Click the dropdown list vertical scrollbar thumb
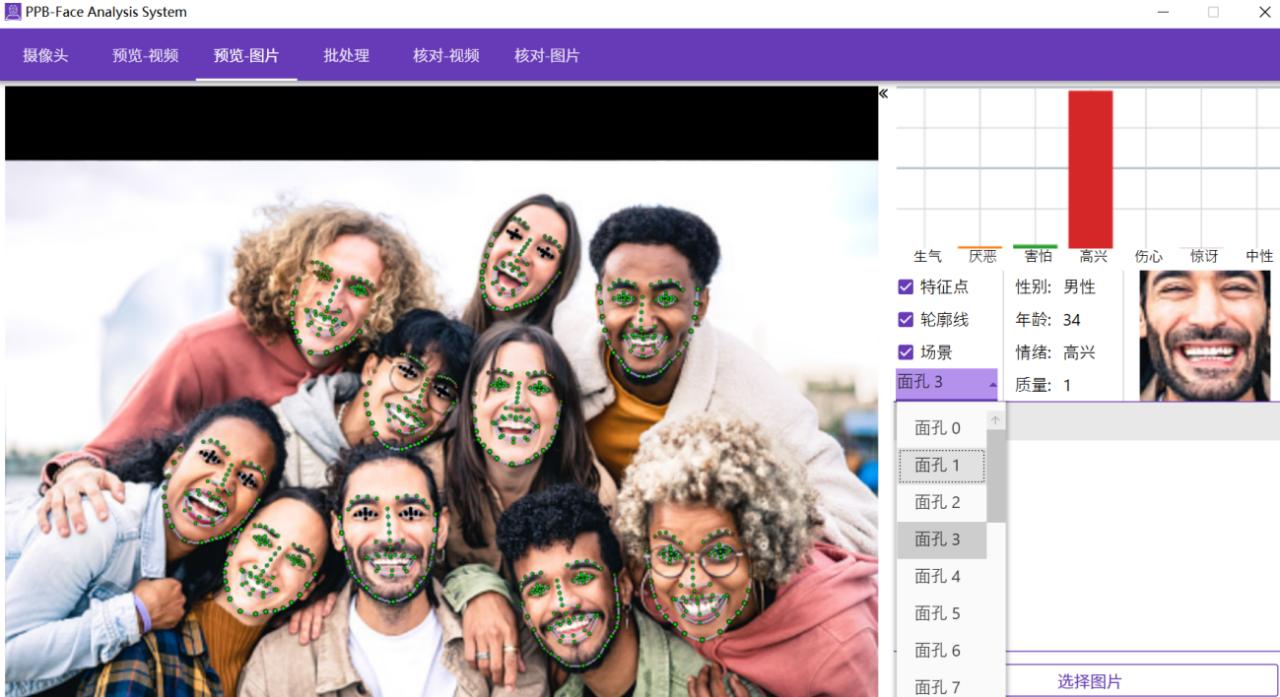 [x=996, y=475]
